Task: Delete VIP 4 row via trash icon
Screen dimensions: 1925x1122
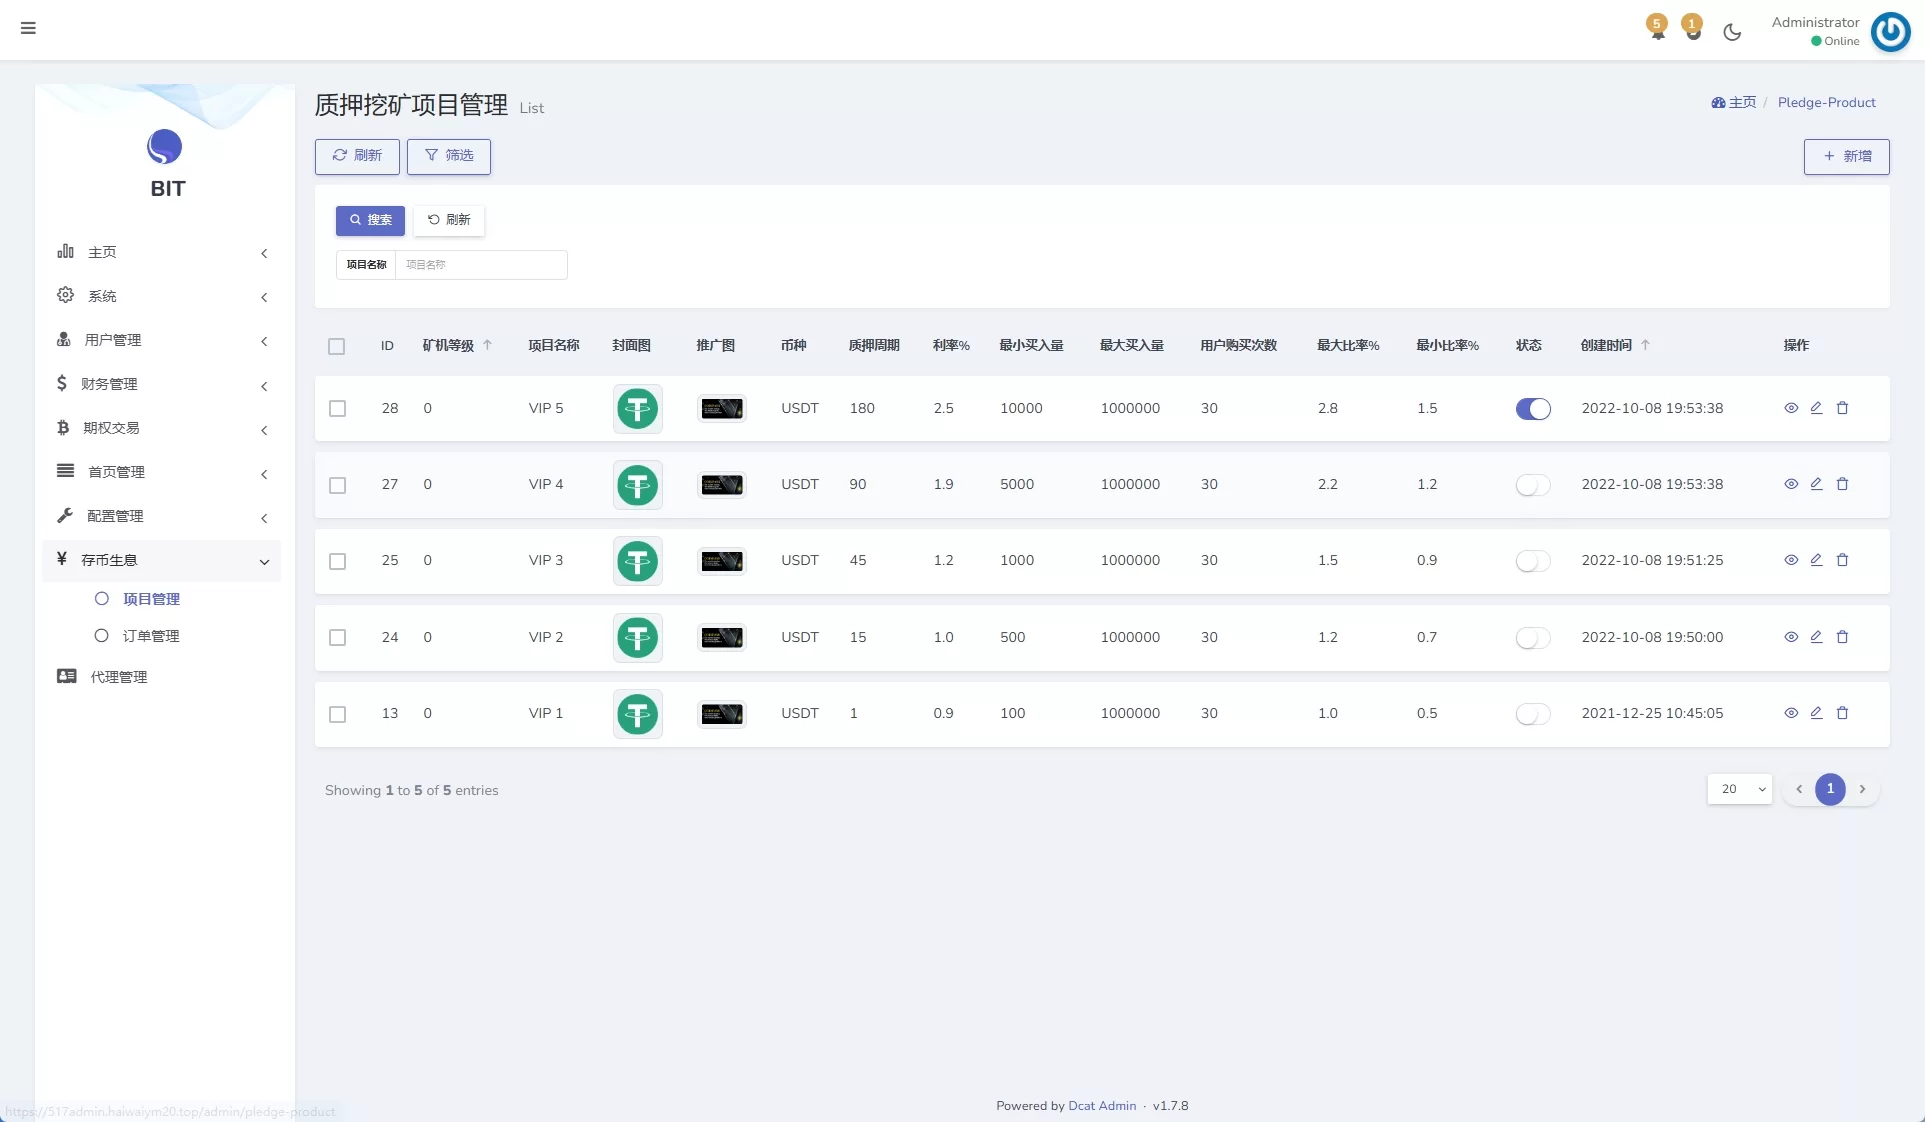Action: [1842, 484]
